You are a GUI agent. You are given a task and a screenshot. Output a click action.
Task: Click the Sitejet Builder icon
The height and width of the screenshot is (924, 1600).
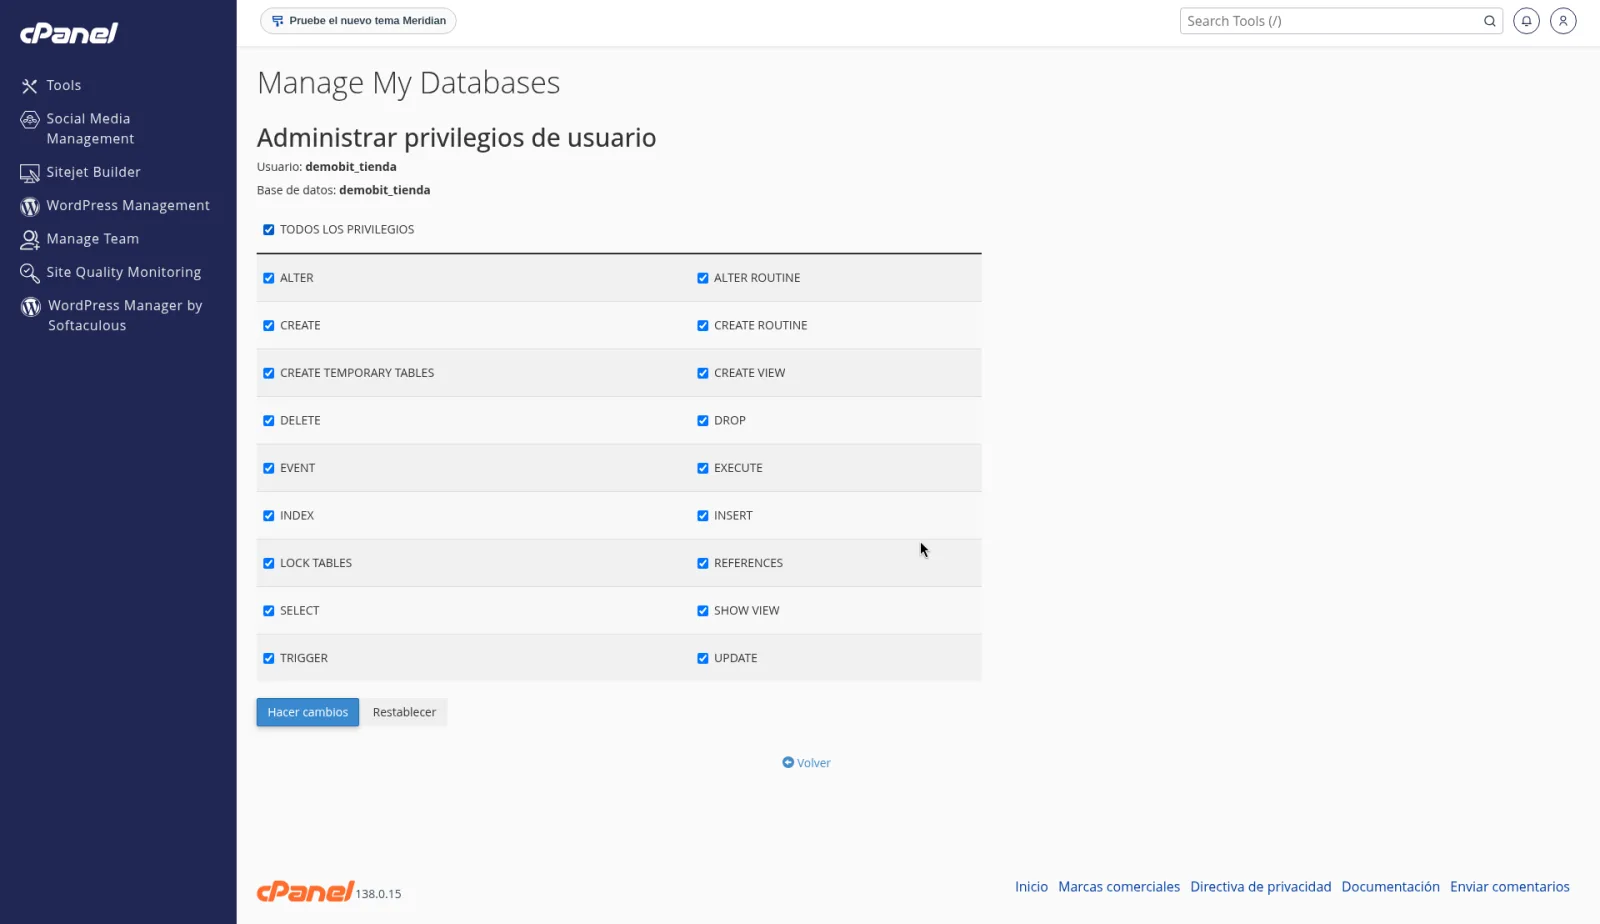point(30,173)
